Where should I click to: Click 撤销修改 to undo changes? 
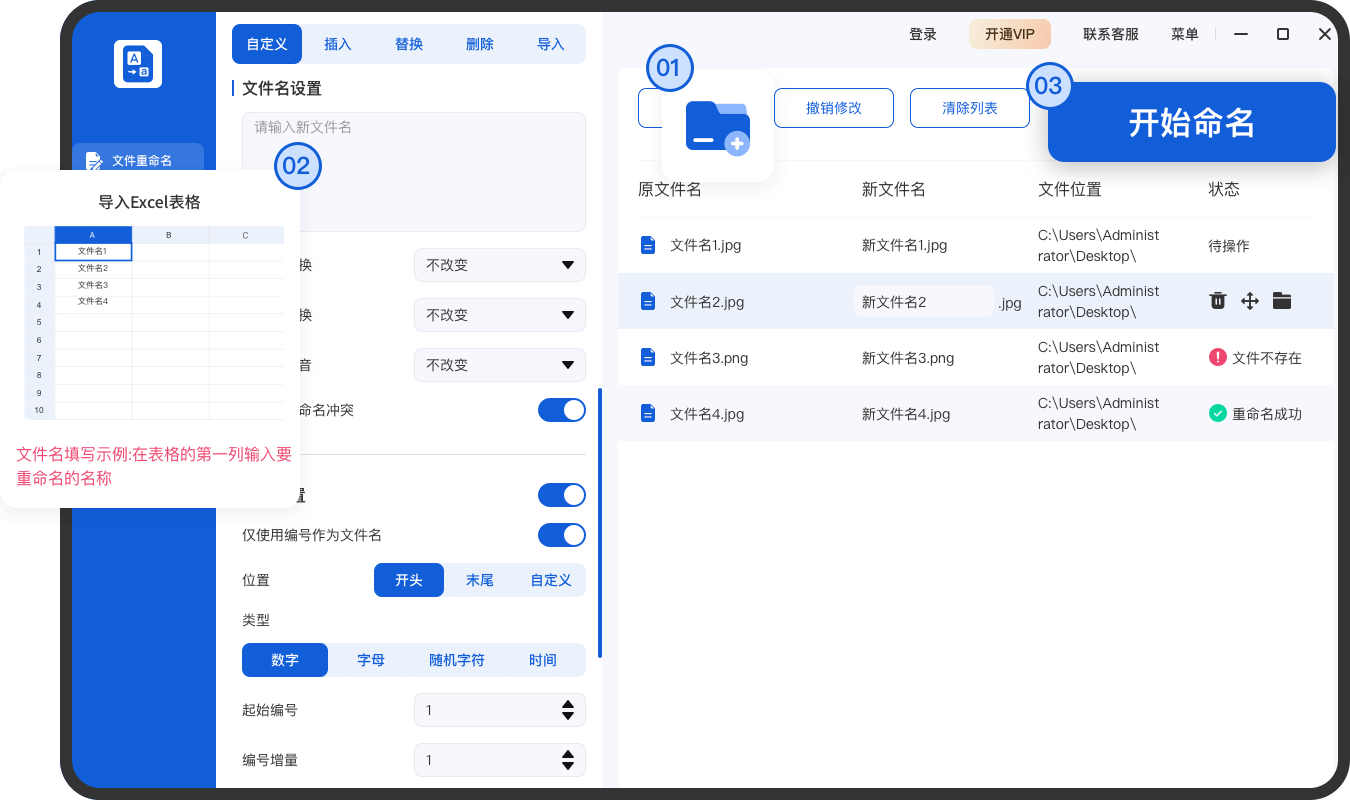pyautogui.click(x=834, y=108)
